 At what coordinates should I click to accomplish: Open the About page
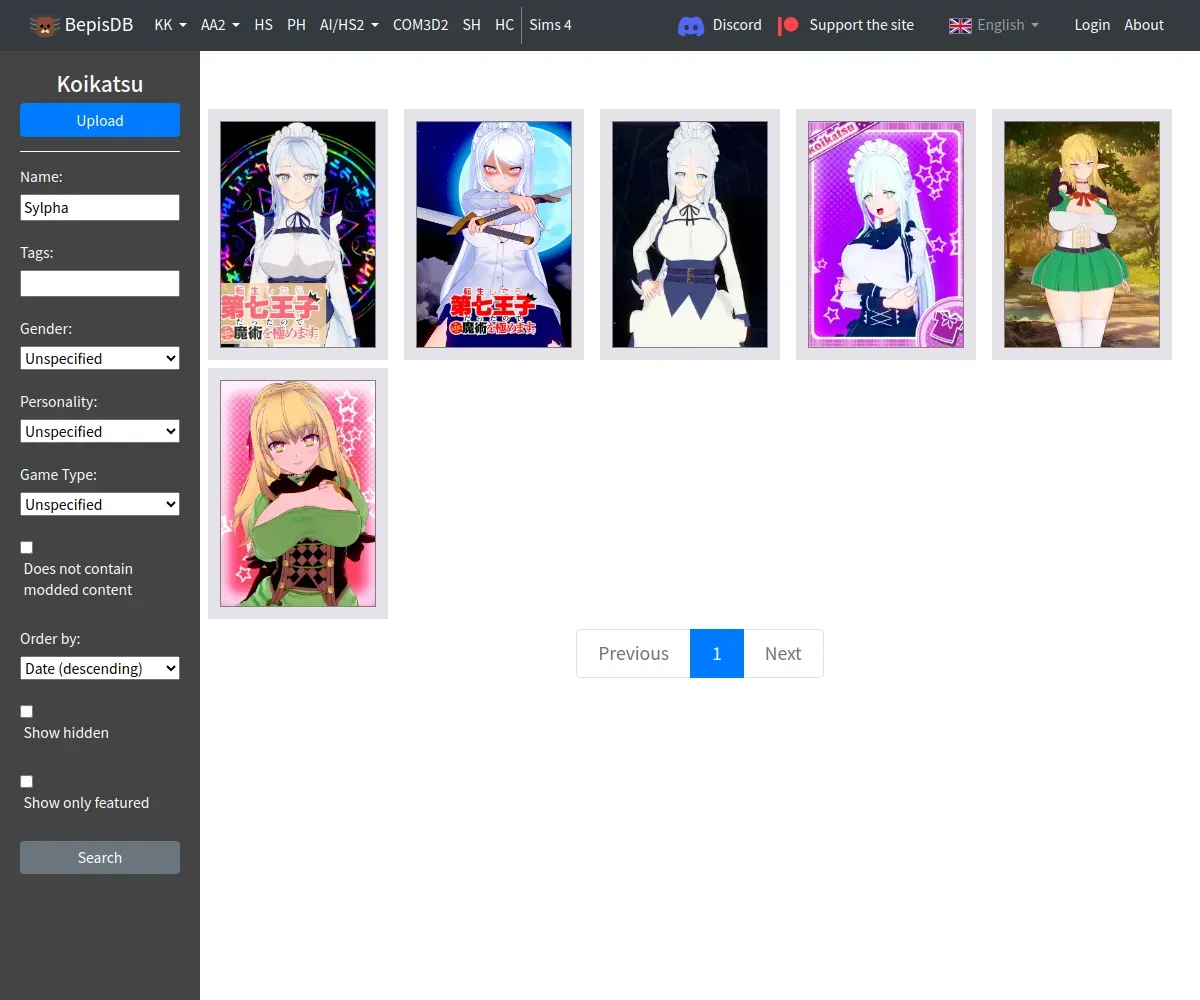pyautogui.click(x=1144, y=25)
